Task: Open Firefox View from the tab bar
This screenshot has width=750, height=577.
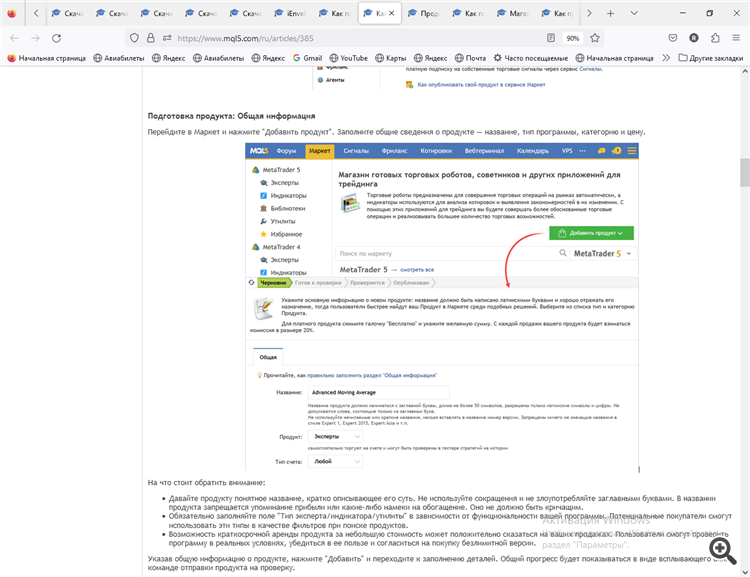Action: click(x=11, y=13)
